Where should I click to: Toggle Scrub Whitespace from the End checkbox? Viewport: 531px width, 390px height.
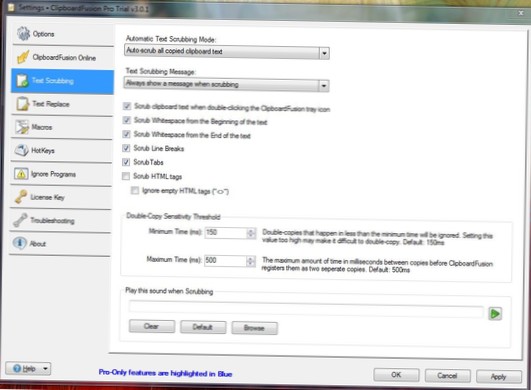pyautogui.click(x=126, y=134)
